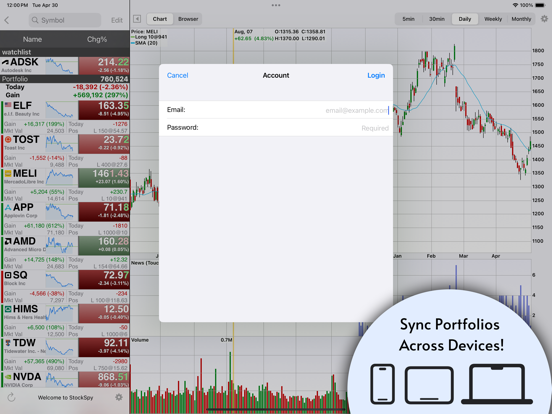
Task: Click the Symbol search field
Action: 65,20
